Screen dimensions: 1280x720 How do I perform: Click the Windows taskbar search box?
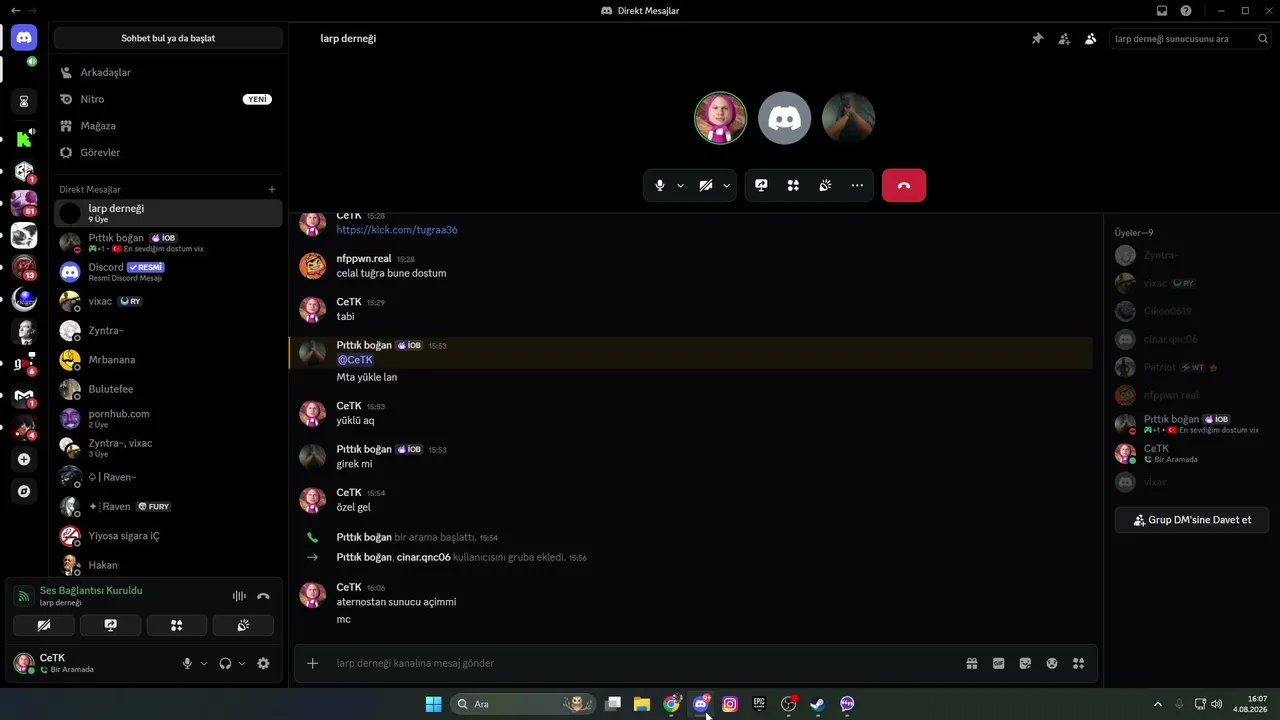524,704
